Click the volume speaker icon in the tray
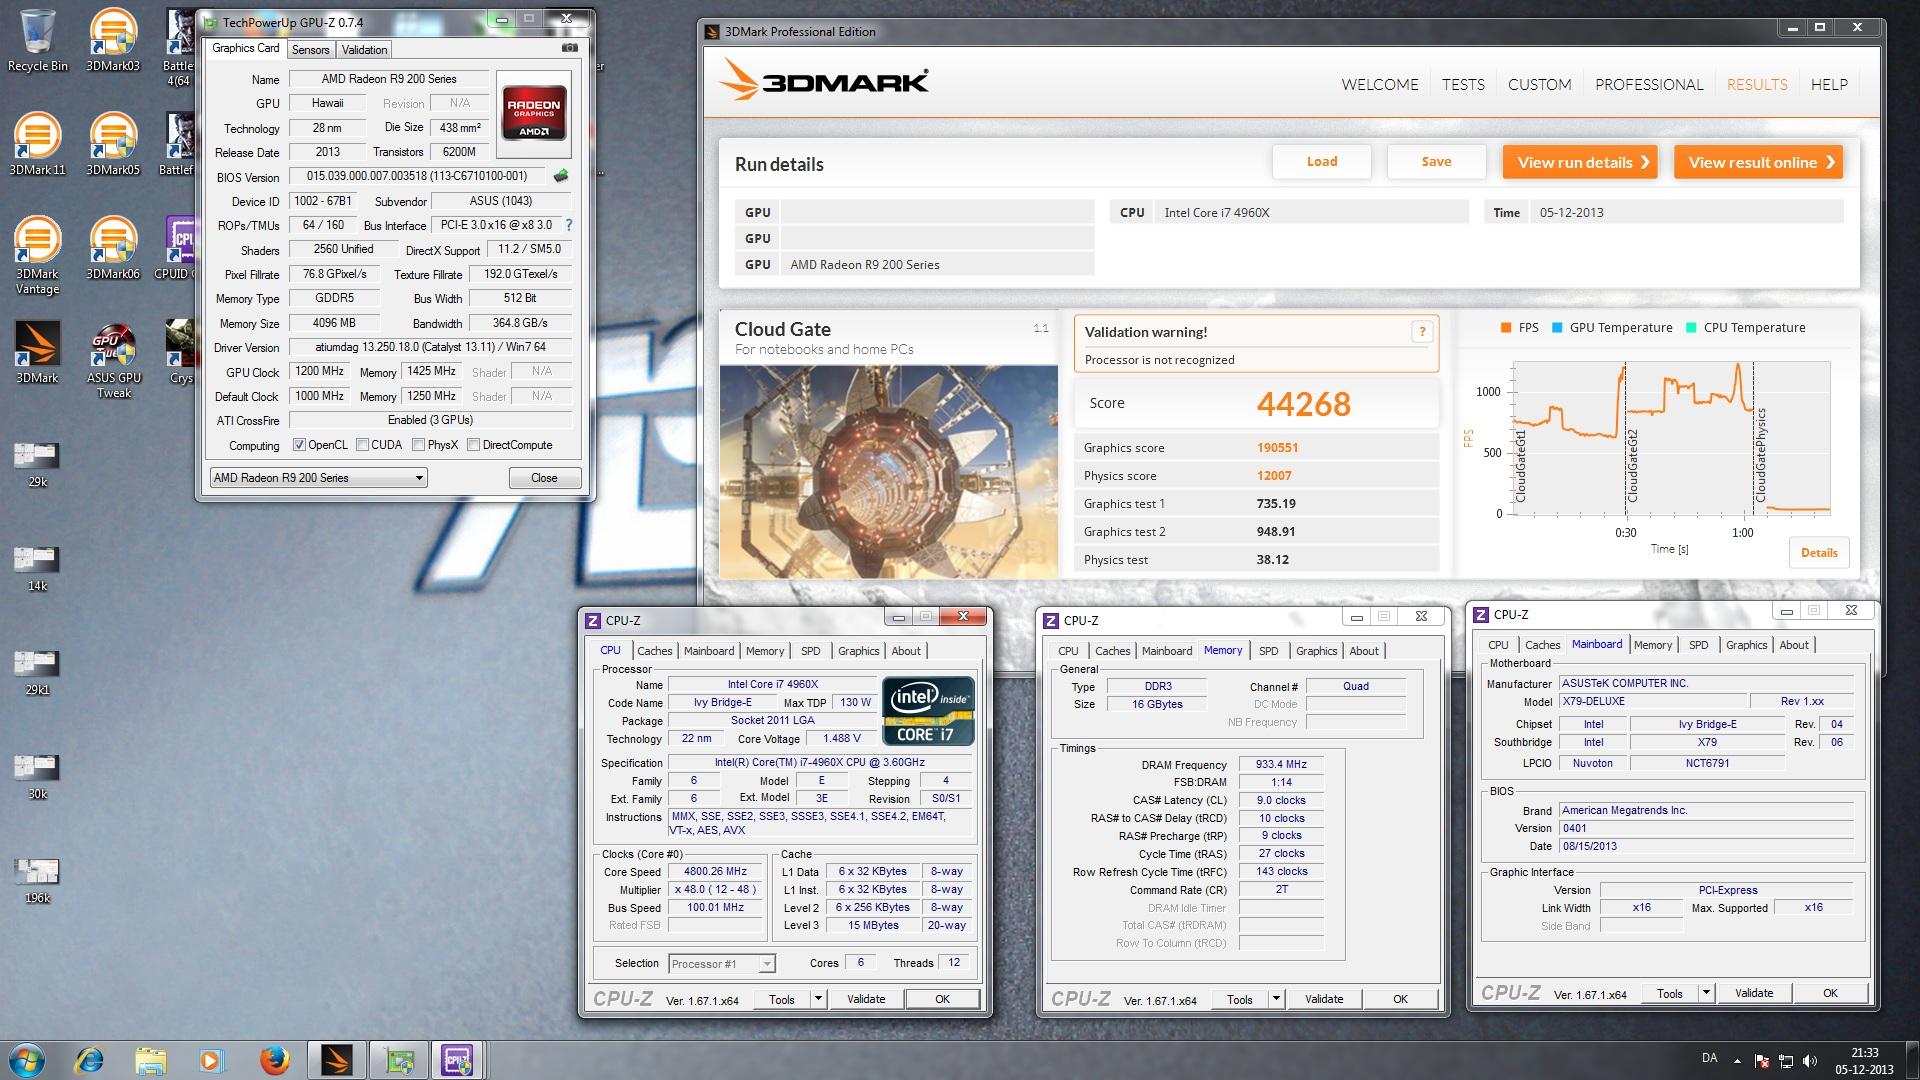1920x1080 pixels. click(1810, 1061)
